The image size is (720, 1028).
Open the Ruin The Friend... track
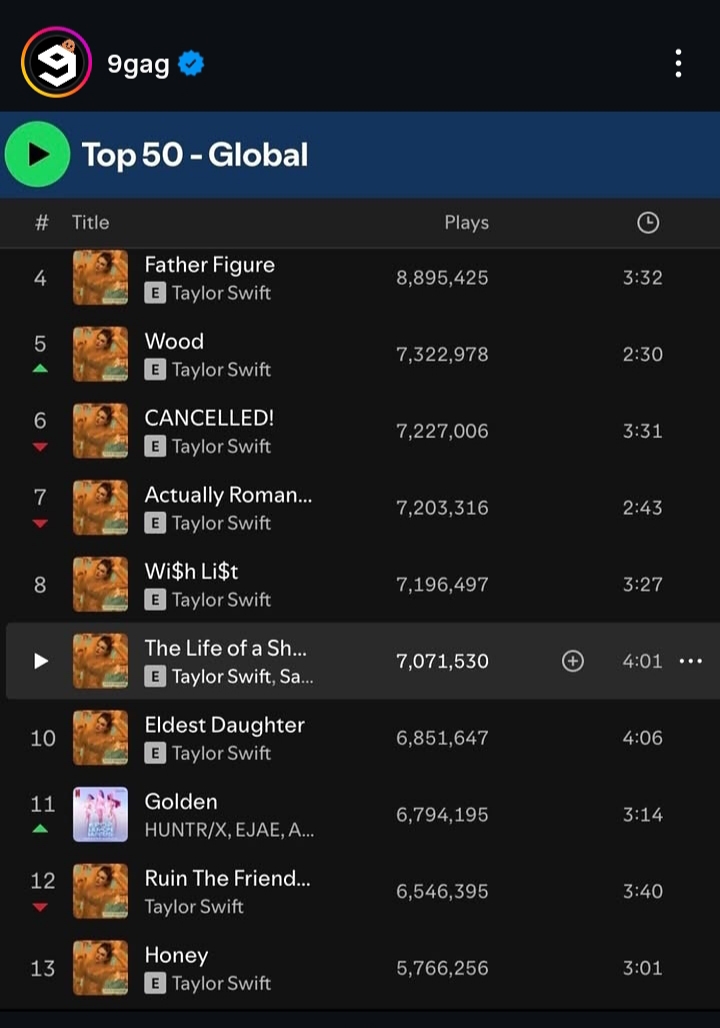click(227, 878)
